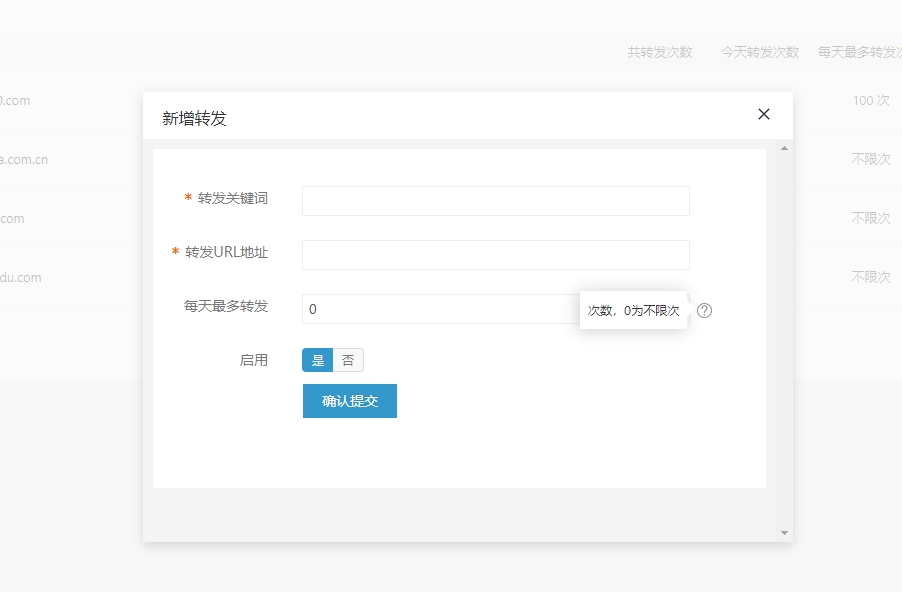Focus the 转发URL地址 input field
The height and width of the screenshot is (592, 902).
pyautogui.click(x=495, y=255)
